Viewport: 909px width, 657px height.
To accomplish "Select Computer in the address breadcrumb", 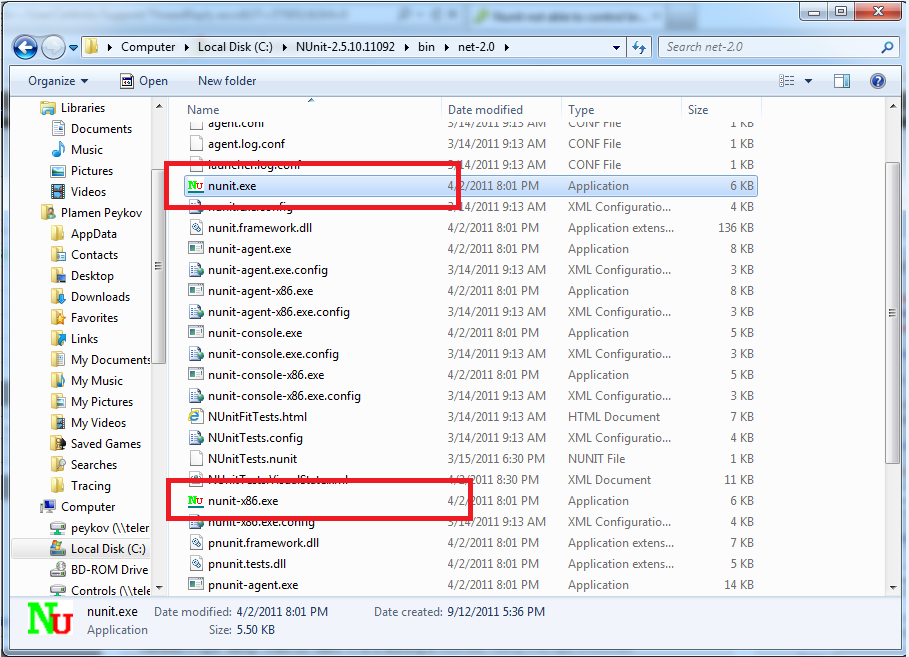I will (x=148, y=47).
